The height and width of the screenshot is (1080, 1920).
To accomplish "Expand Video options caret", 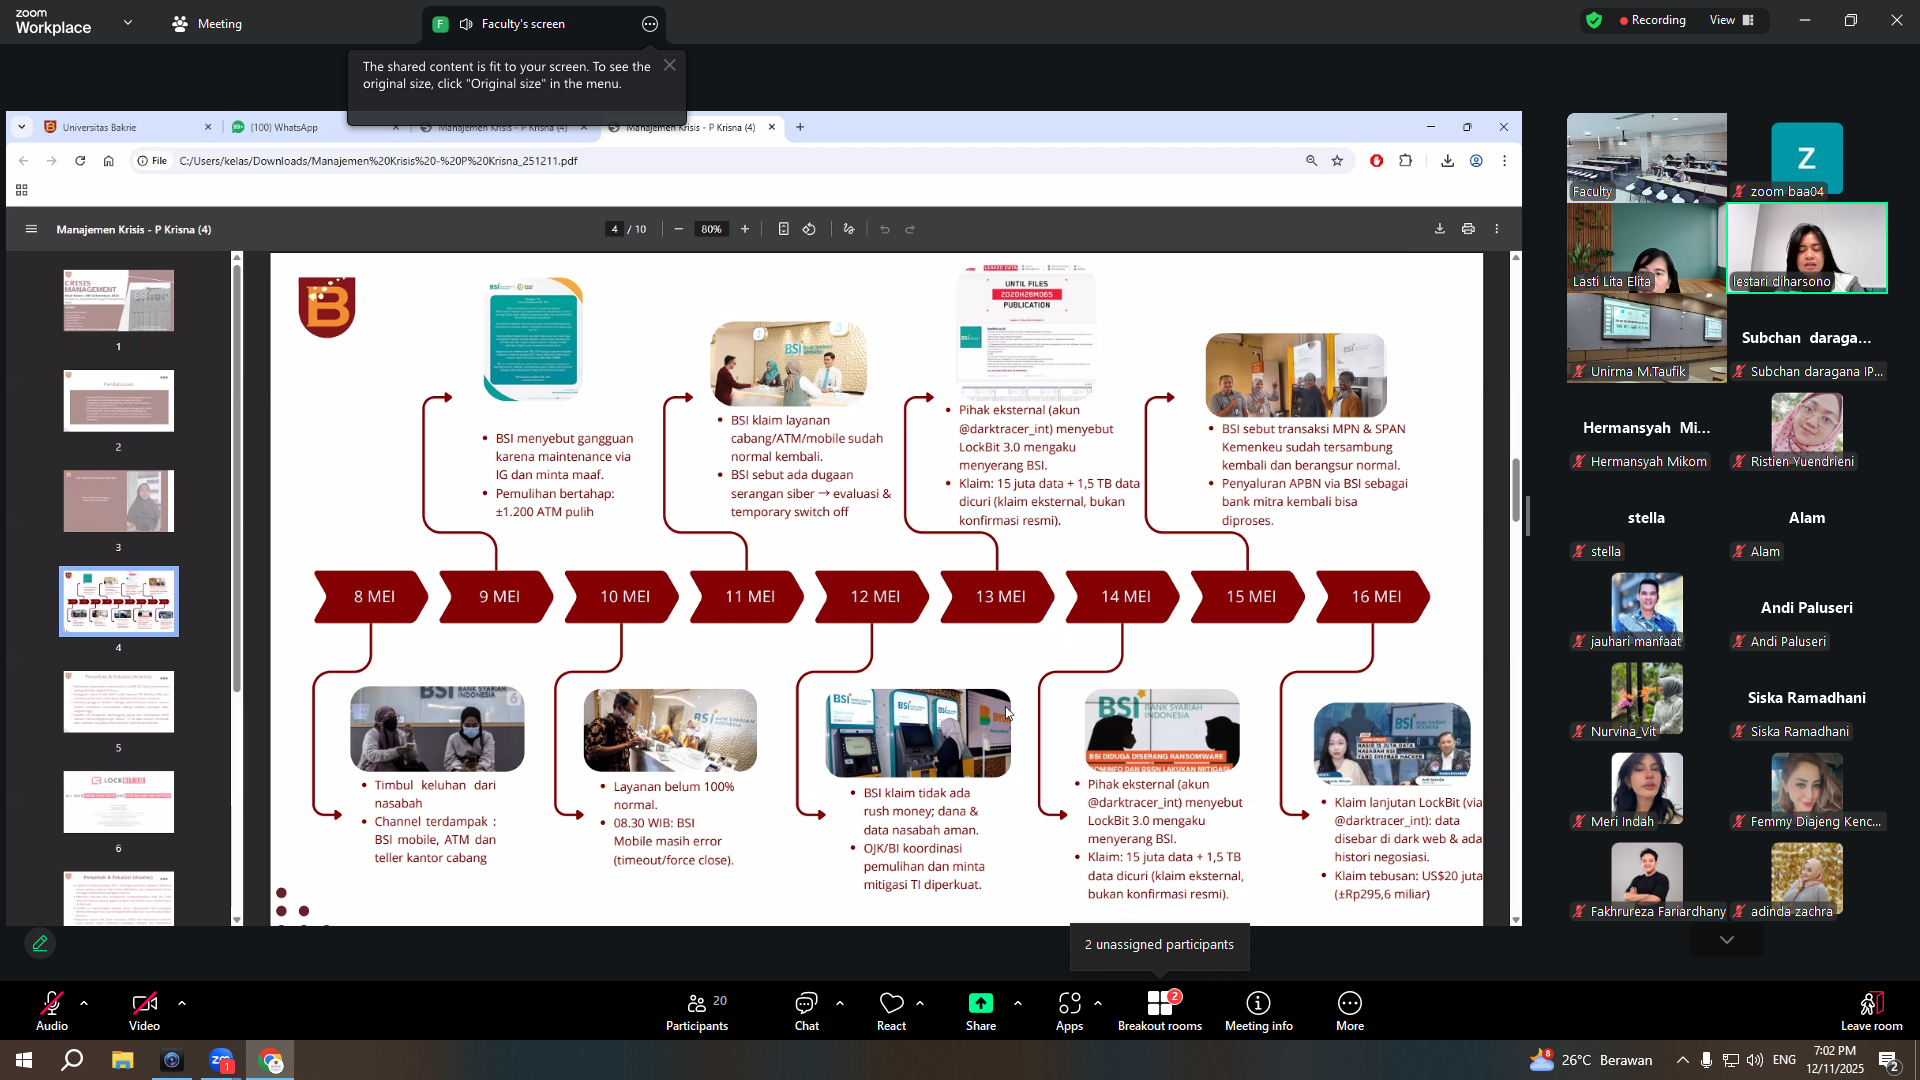I will (x=181, y=1003).
